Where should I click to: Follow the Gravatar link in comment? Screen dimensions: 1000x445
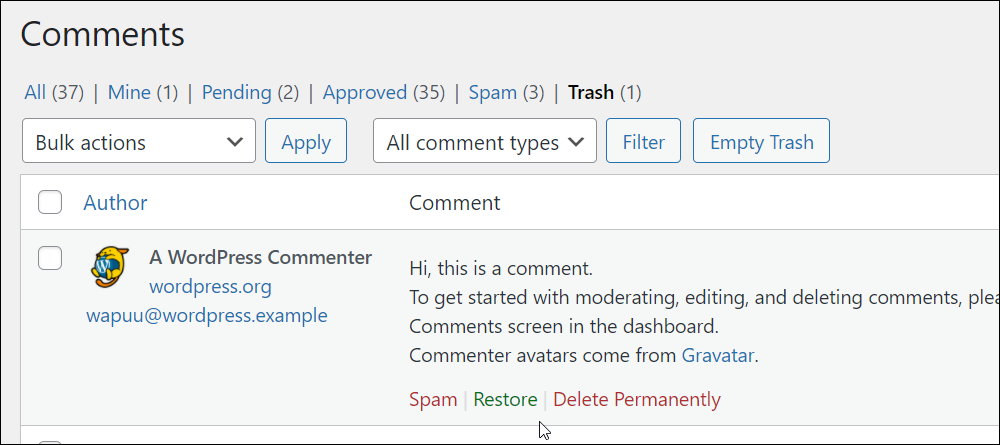[x=717, y=355]
